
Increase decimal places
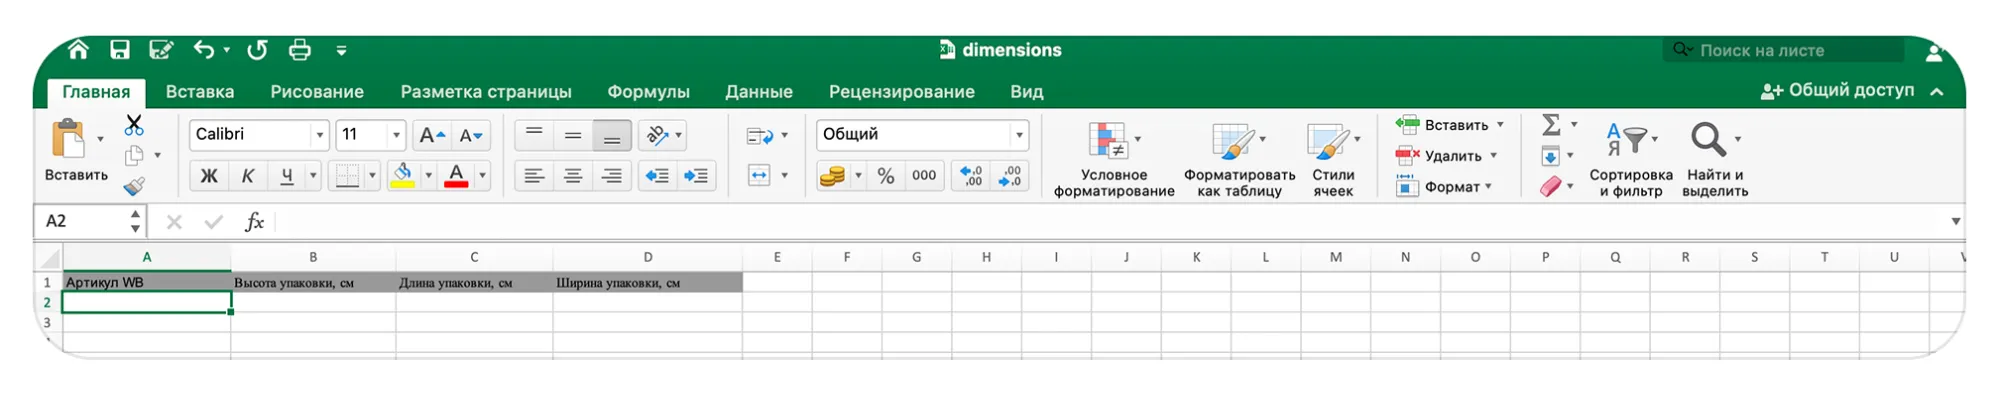click(x=971, y=176)
